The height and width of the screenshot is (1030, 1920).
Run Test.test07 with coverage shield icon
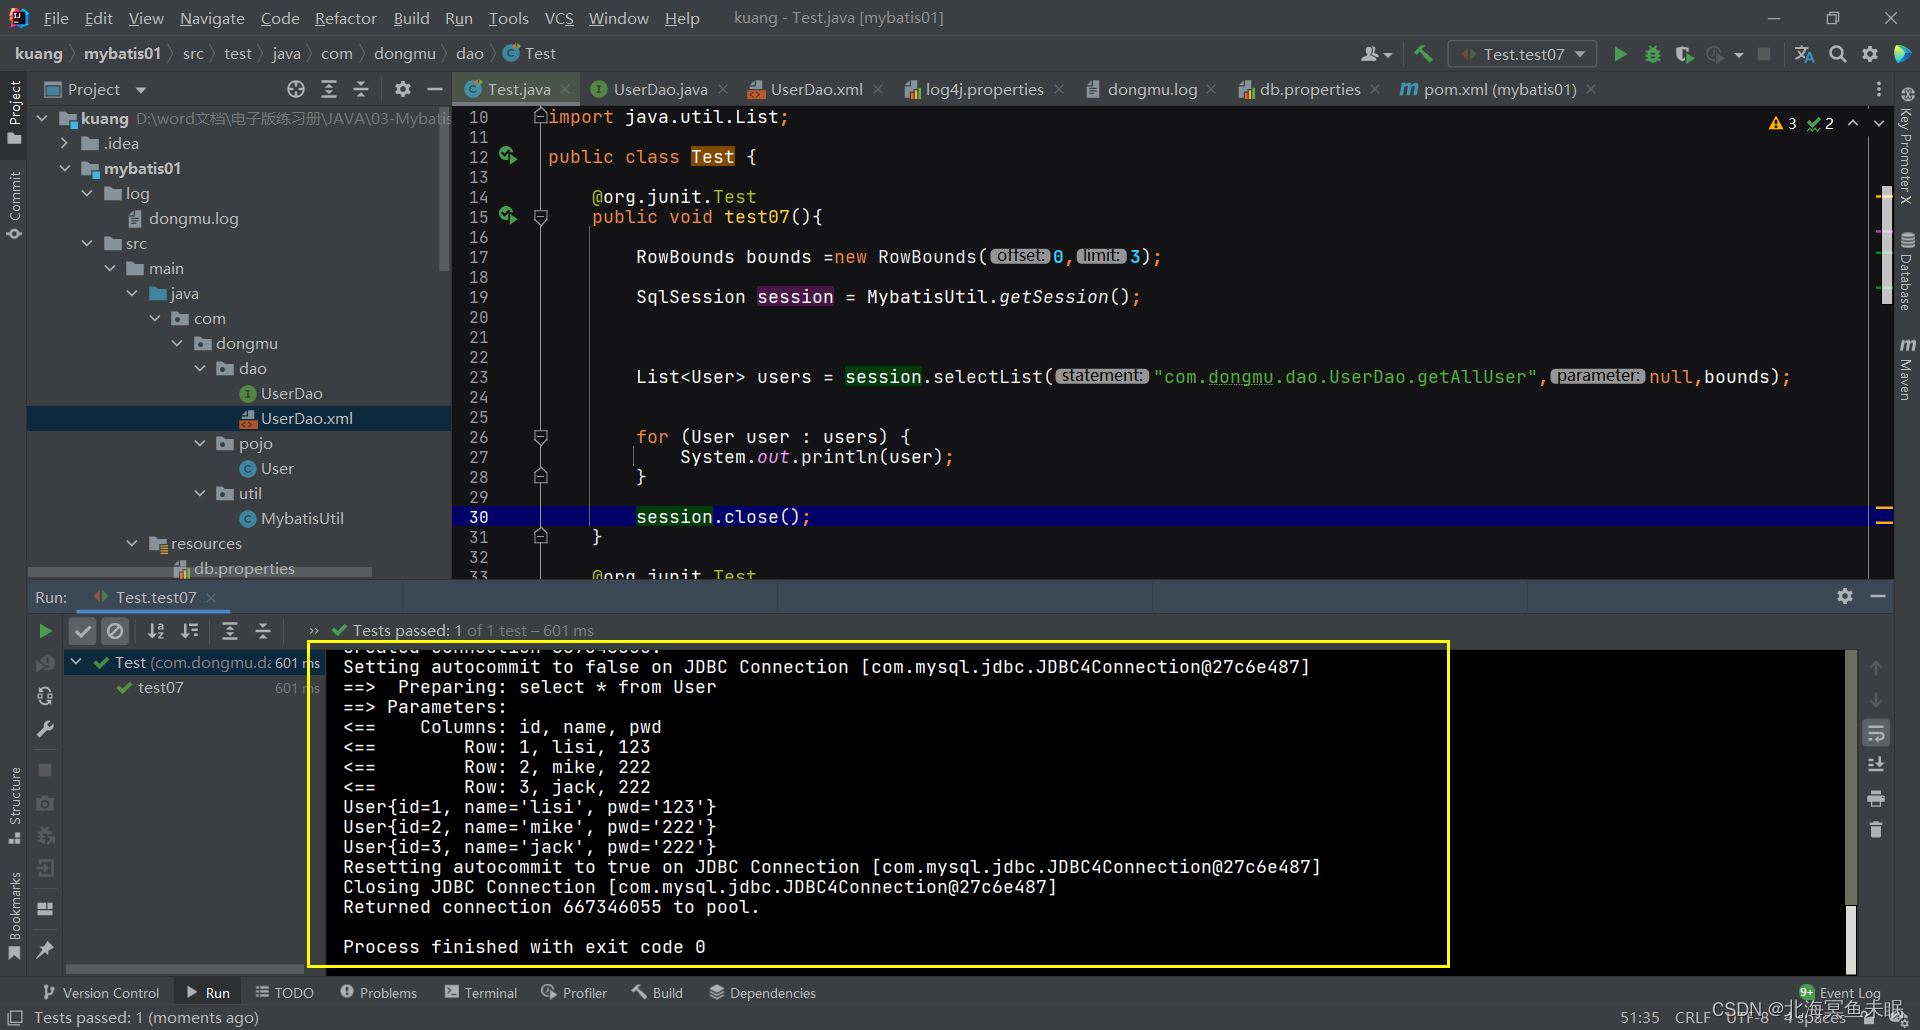pos(1684,54)
